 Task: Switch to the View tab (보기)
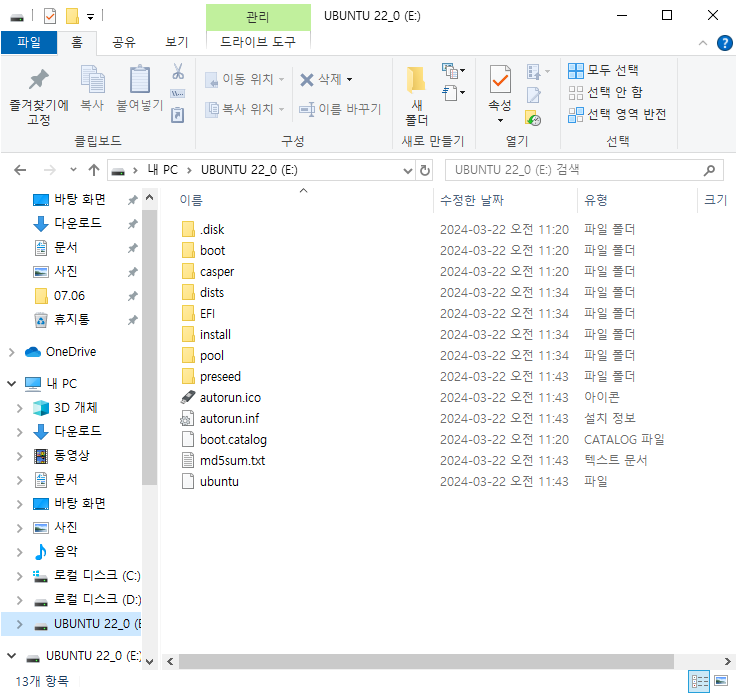click(x=177, y=42)
